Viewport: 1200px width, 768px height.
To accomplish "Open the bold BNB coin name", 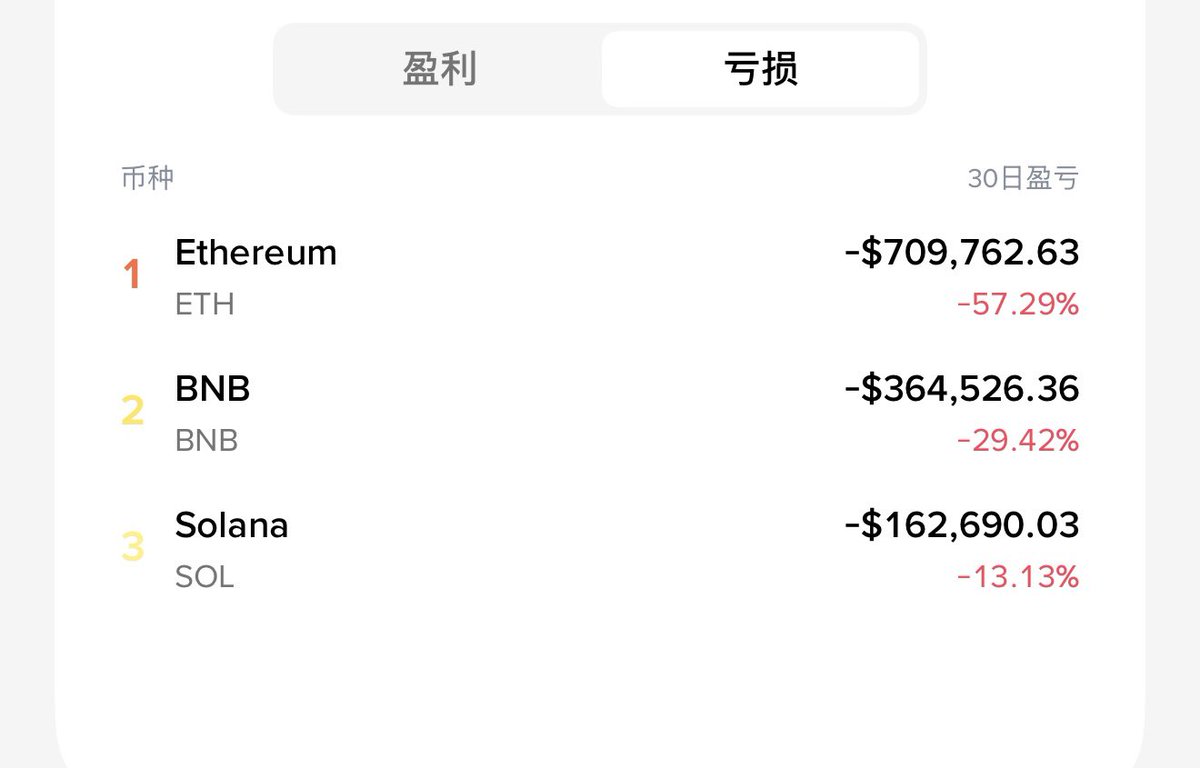I will 213,388.
